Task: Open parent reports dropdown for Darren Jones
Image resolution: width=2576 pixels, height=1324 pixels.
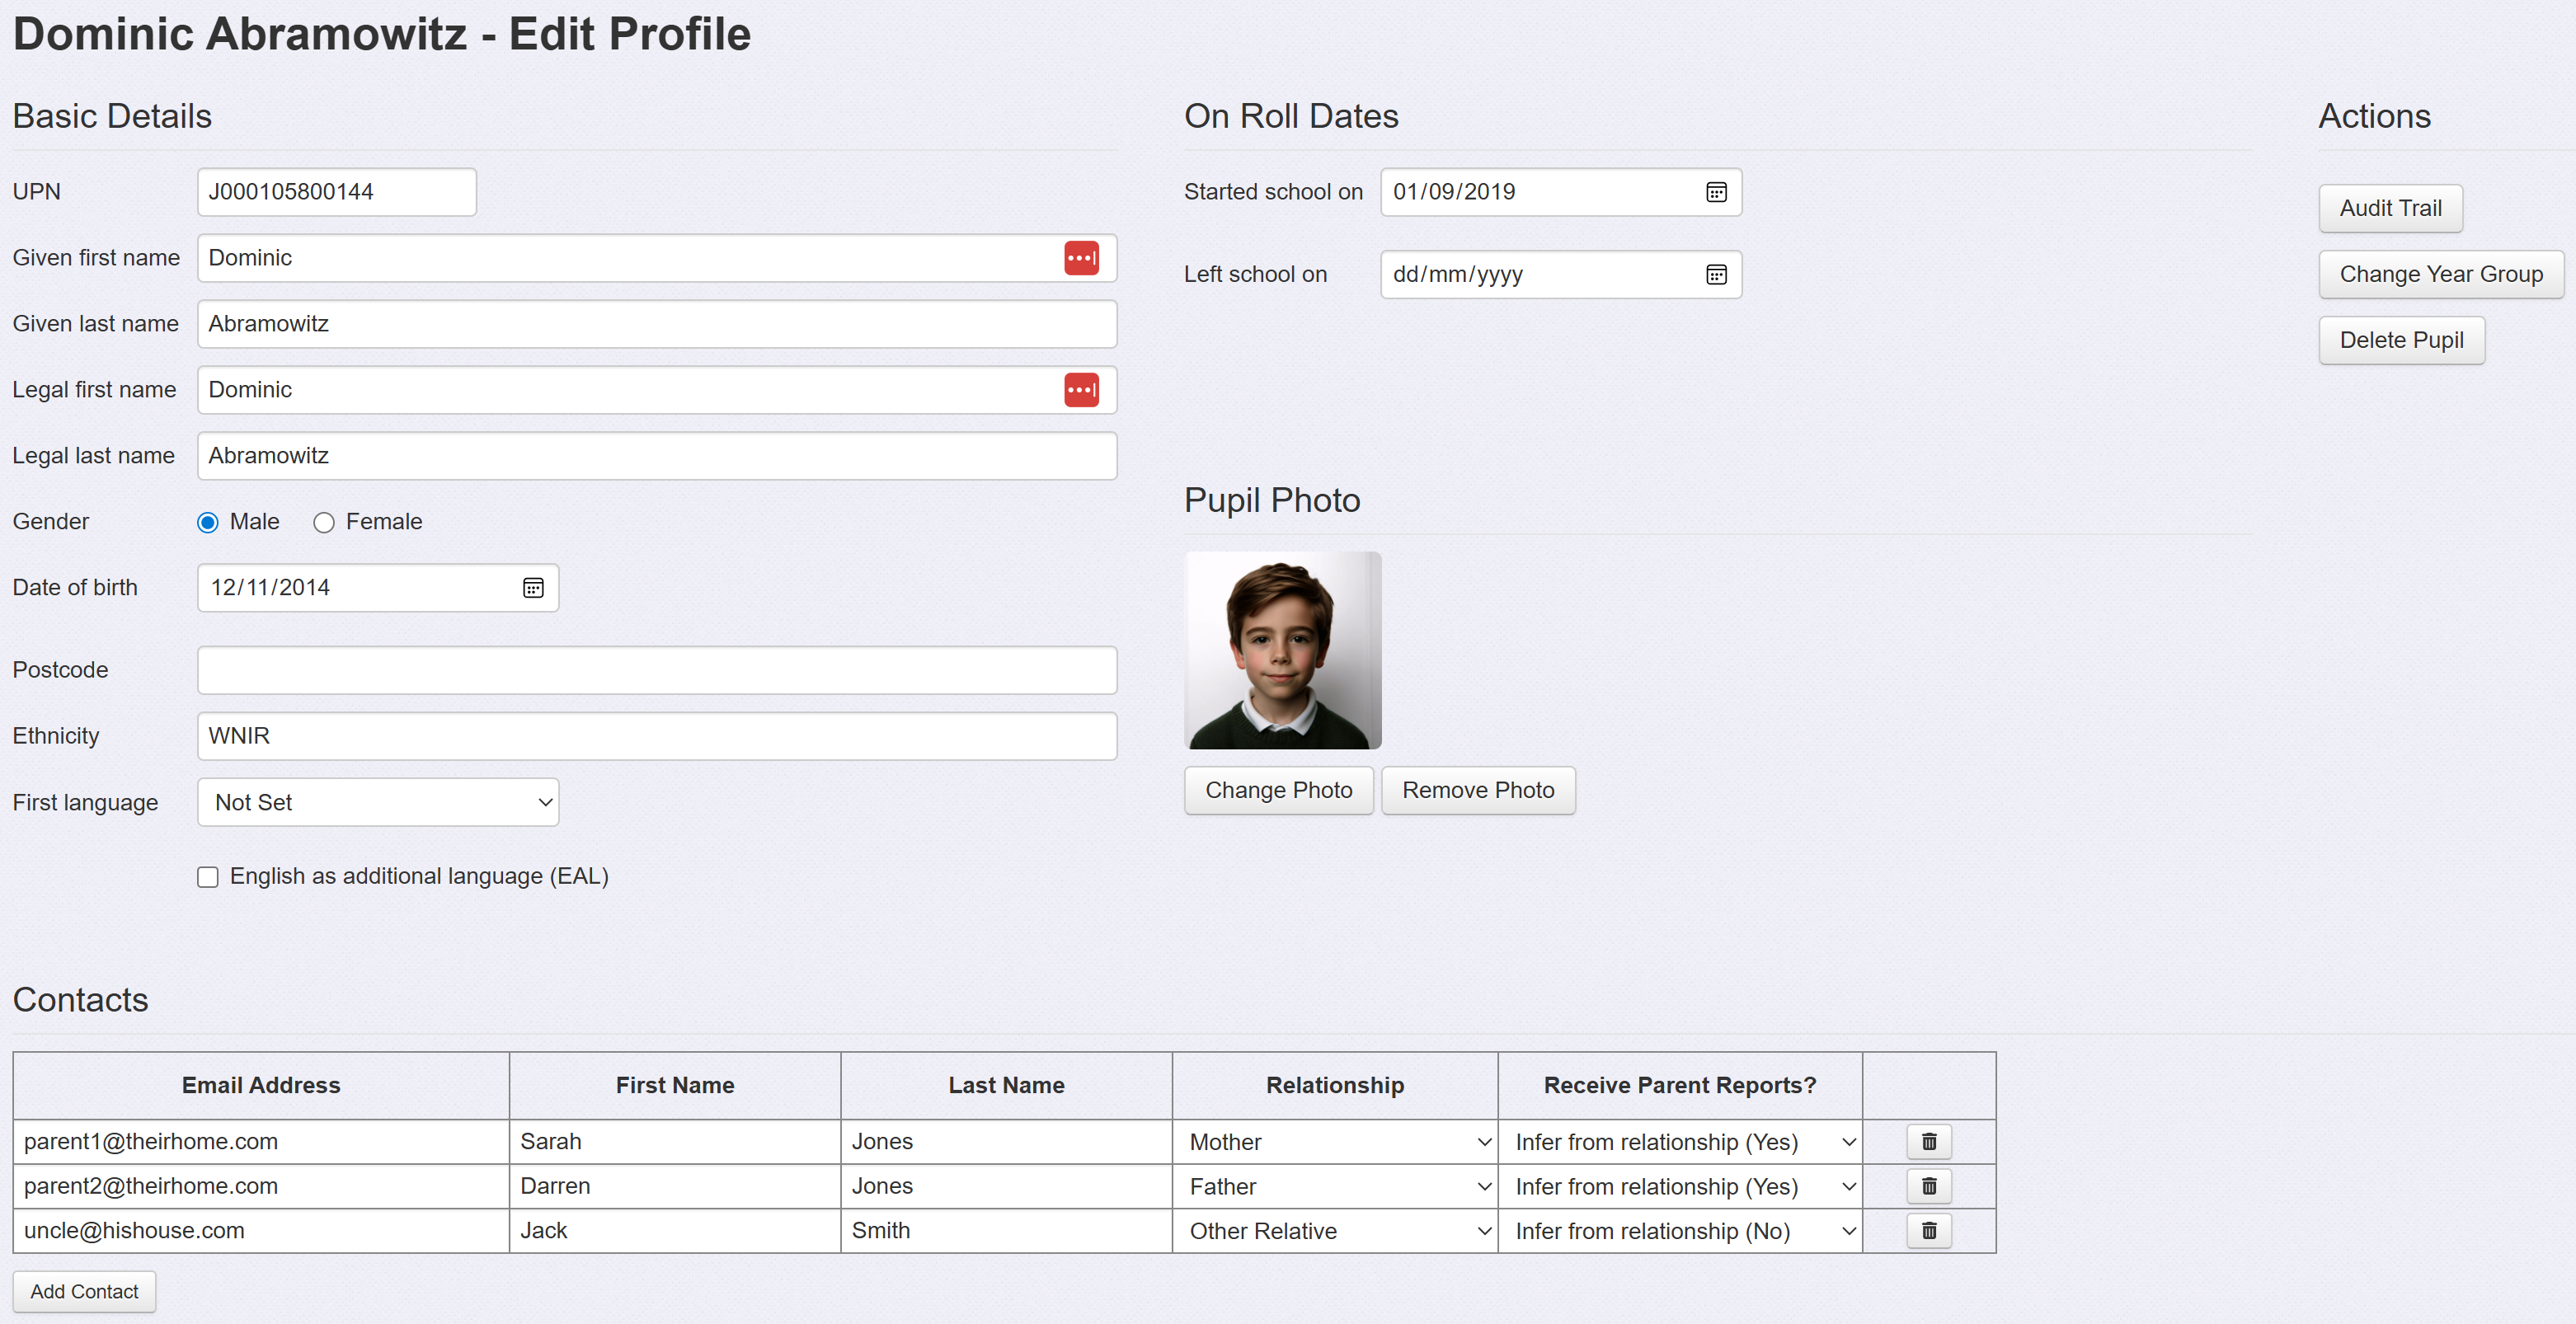Action: [x=1681, y=1186]
